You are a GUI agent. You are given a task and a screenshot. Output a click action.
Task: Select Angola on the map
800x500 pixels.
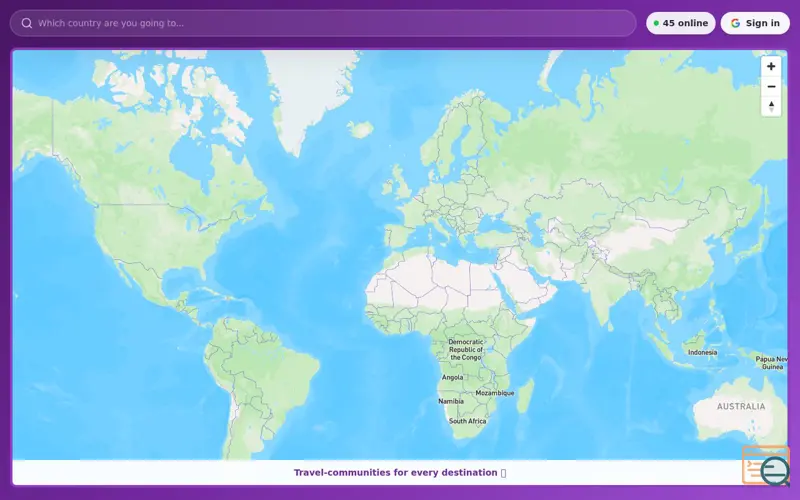[x=452, y=377]
